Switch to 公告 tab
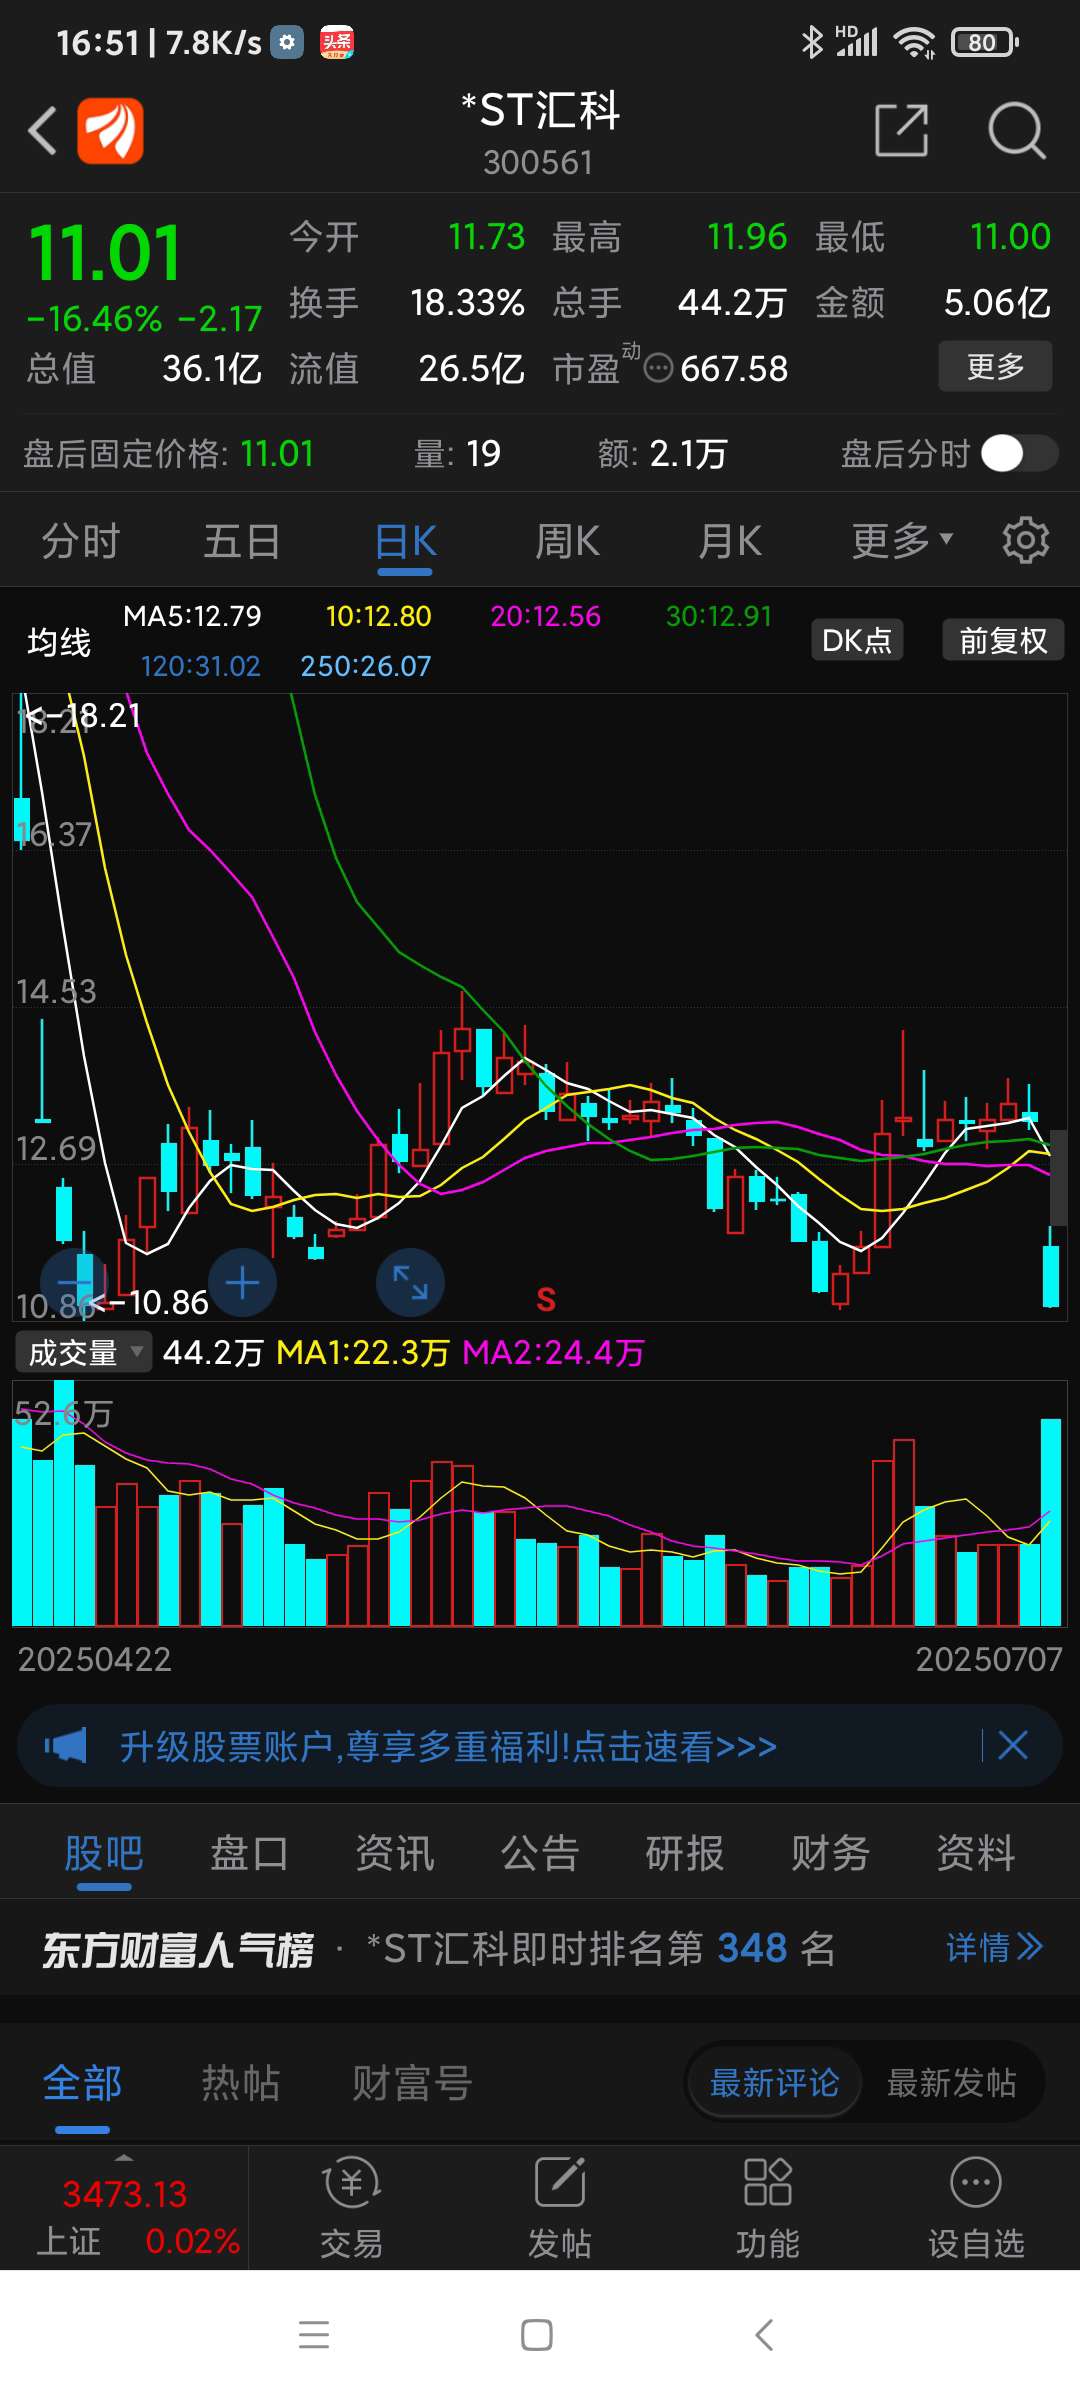 [x=540, y=1853]
